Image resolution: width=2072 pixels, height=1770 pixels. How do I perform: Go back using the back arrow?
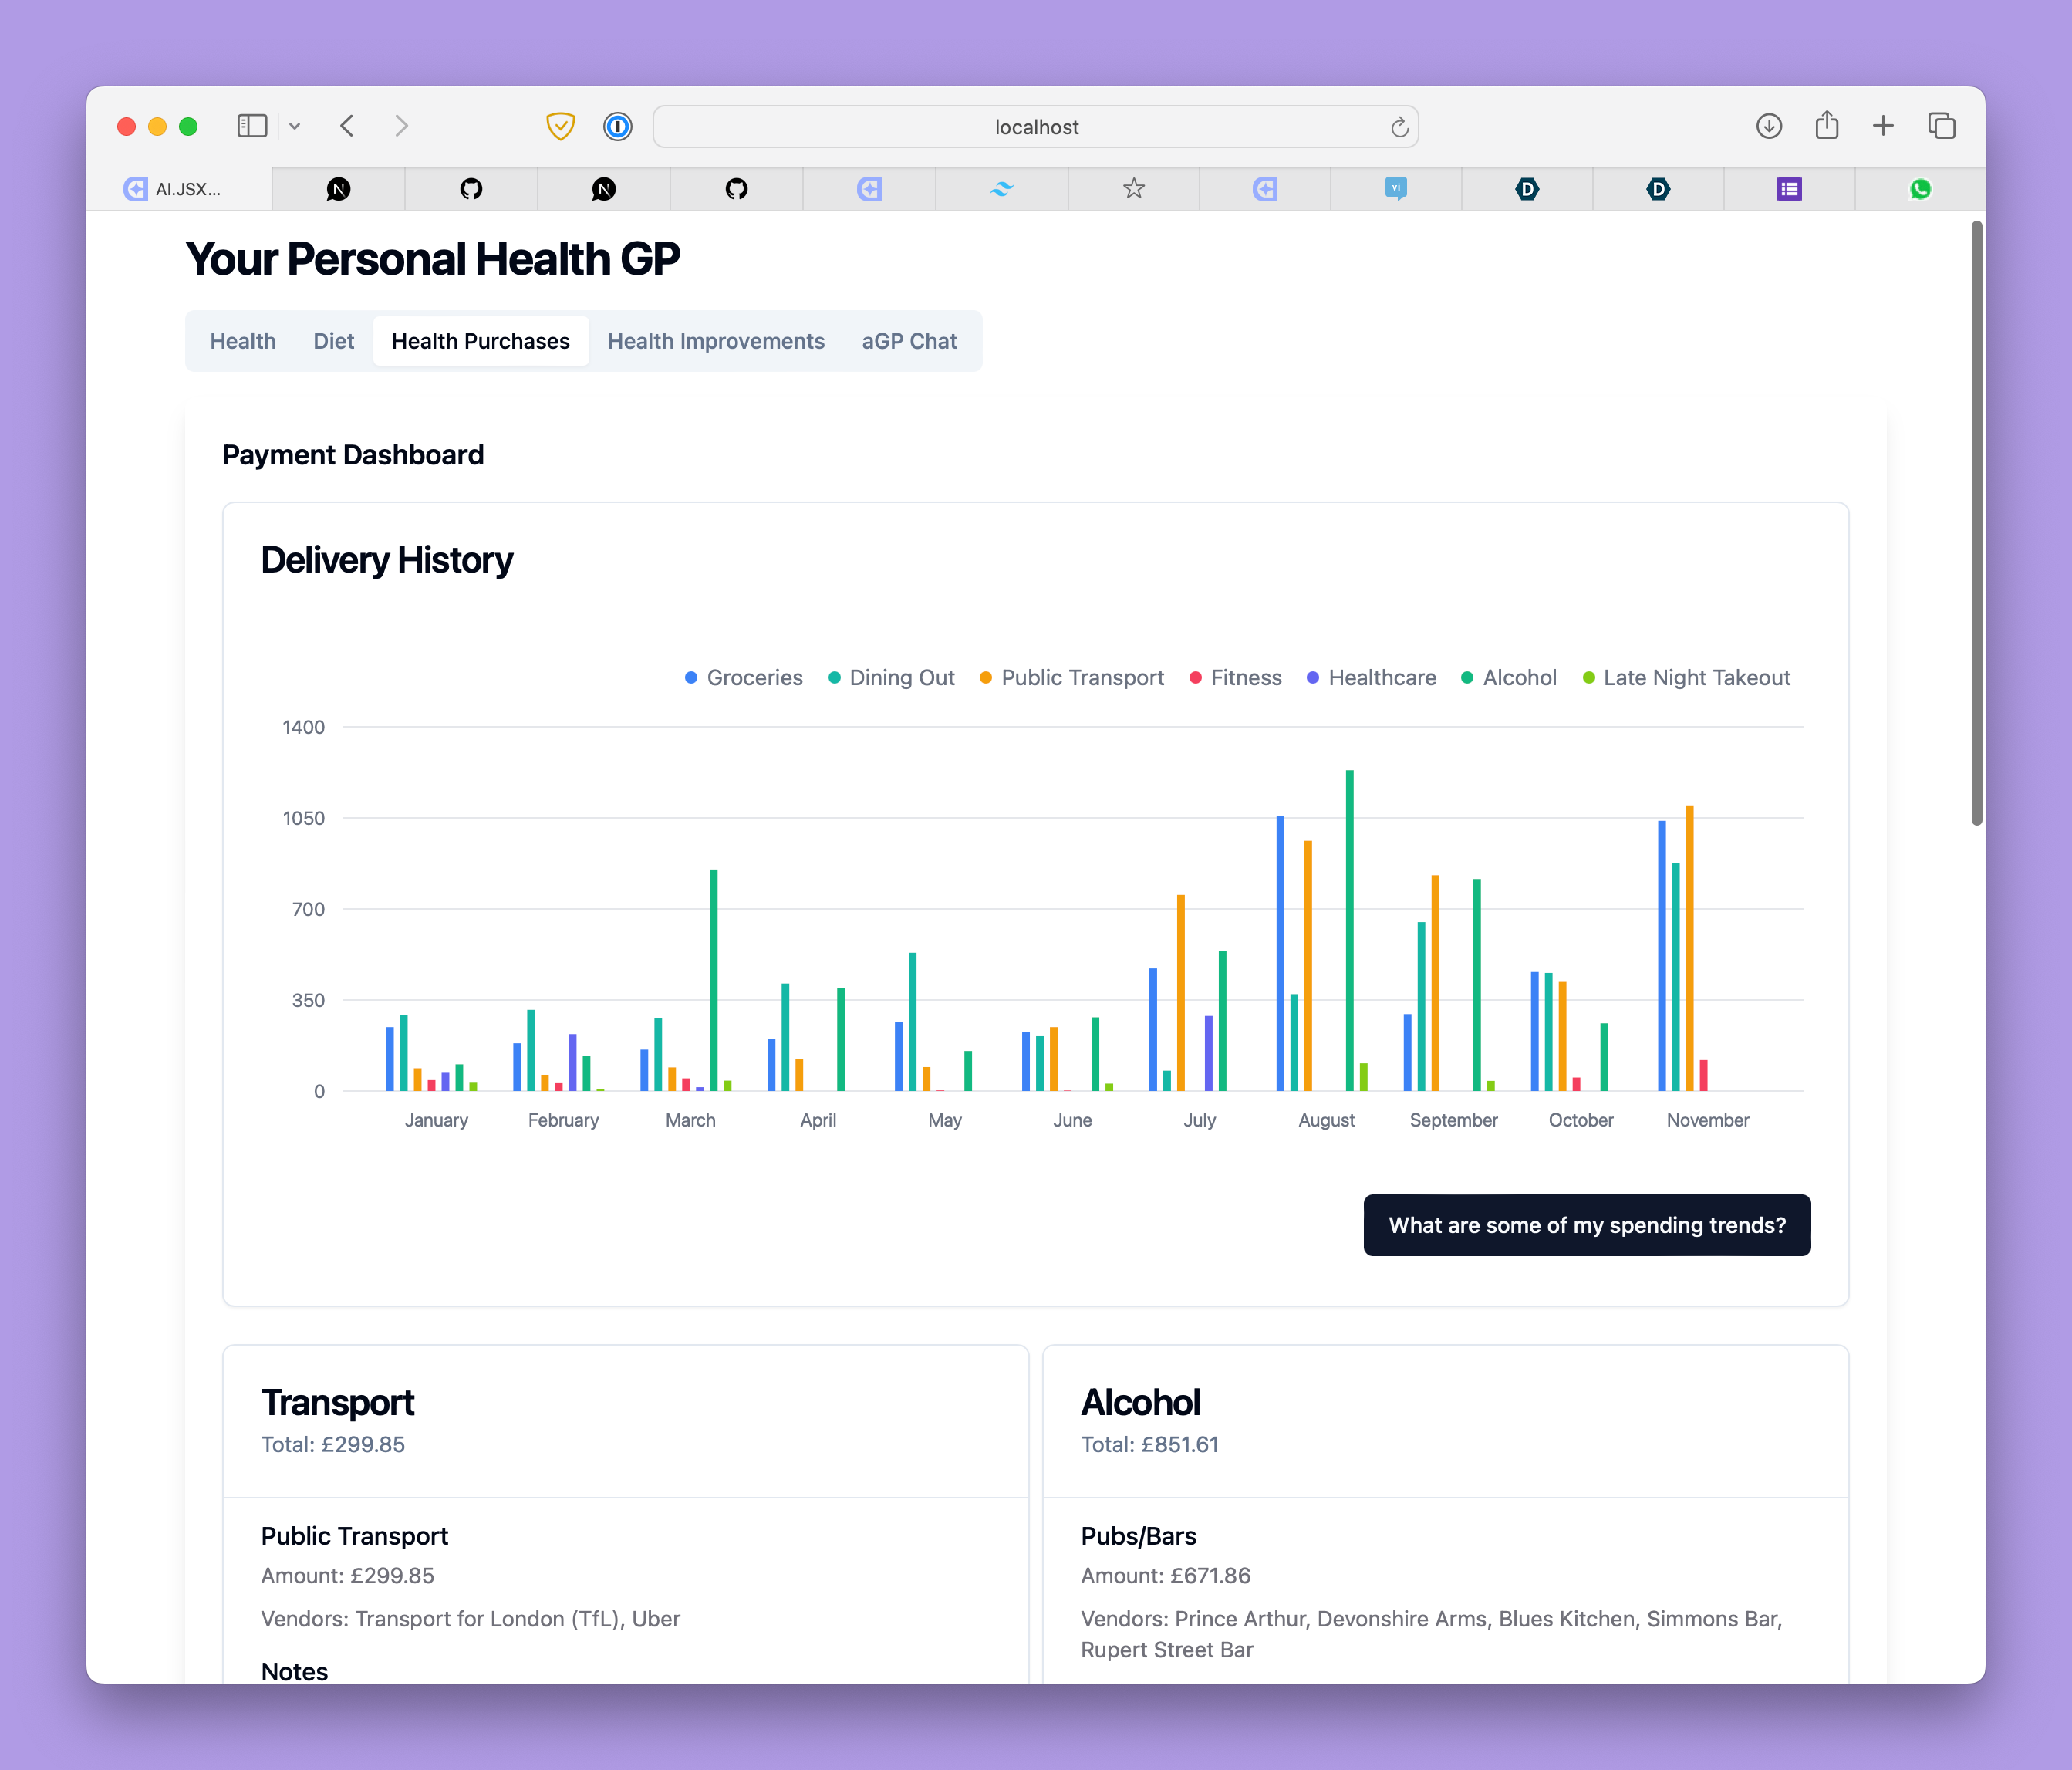(x=348, y=126)
